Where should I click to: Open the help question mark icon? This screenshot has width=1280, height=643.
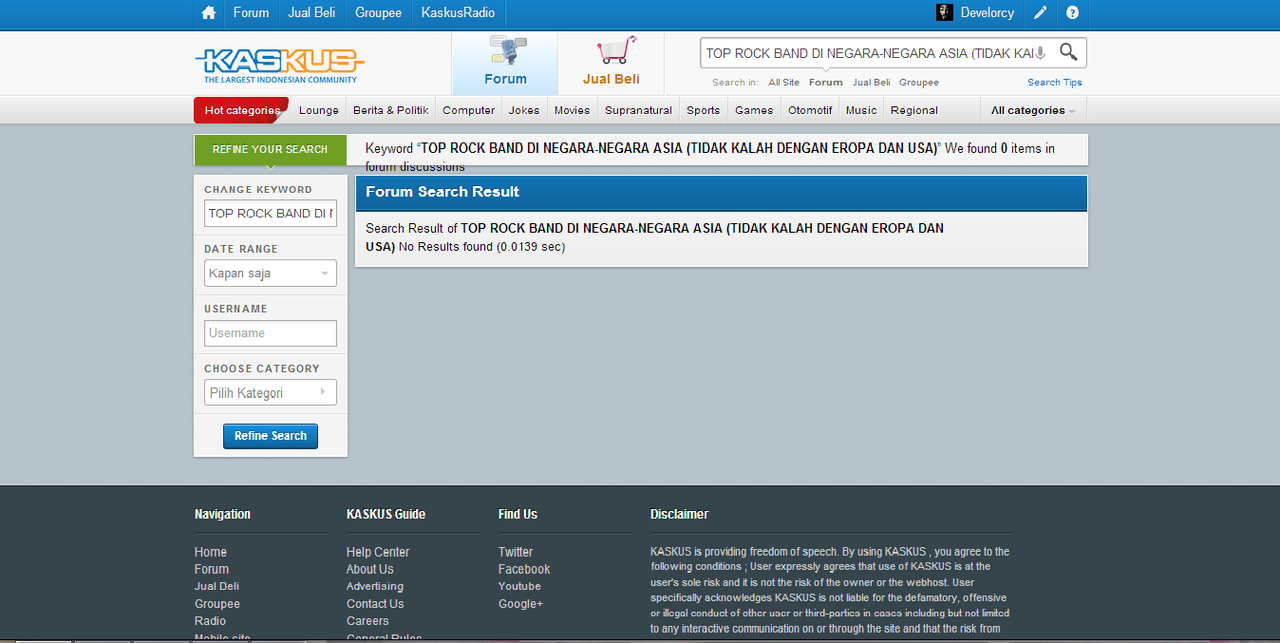(1072, 13)
